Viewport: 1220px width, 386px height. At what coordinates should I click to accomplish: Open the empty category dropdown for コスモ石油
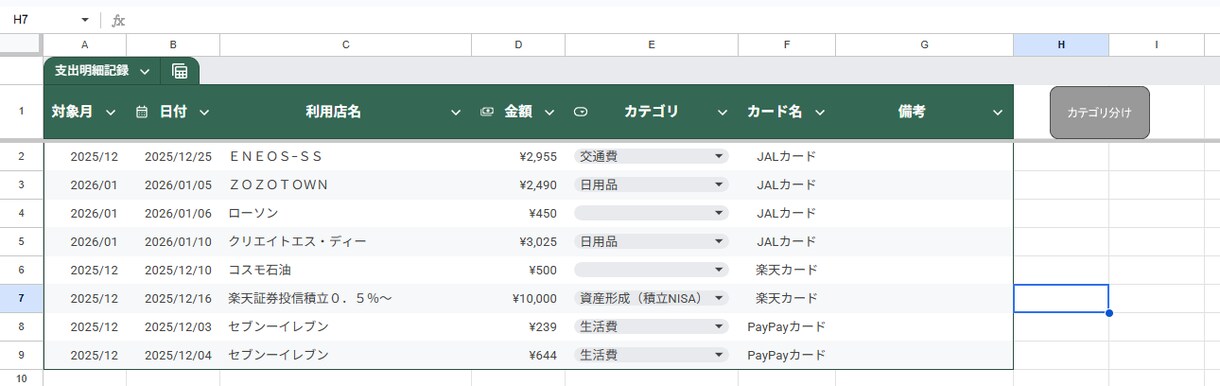(x=718, y=270)
